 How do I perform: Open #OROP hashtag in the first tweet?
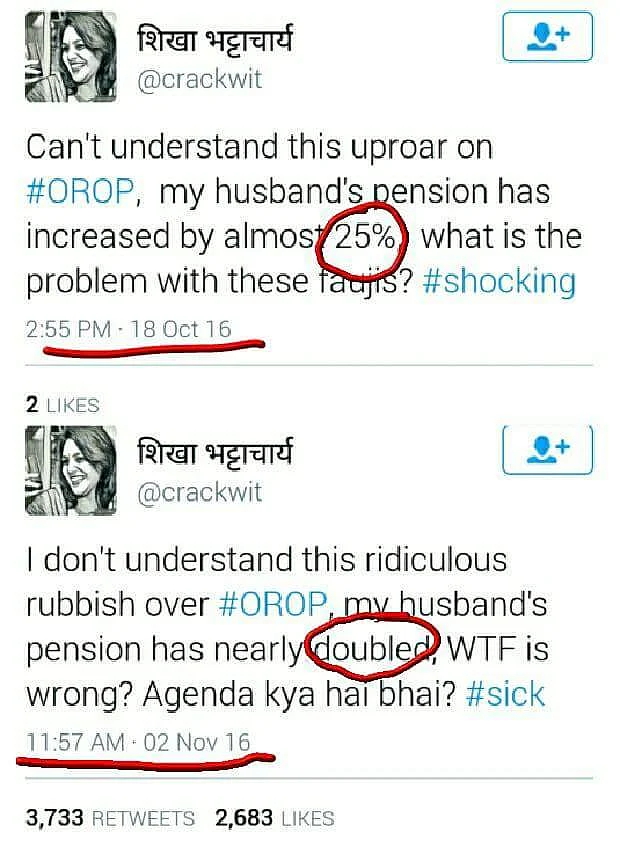point(79,192)
